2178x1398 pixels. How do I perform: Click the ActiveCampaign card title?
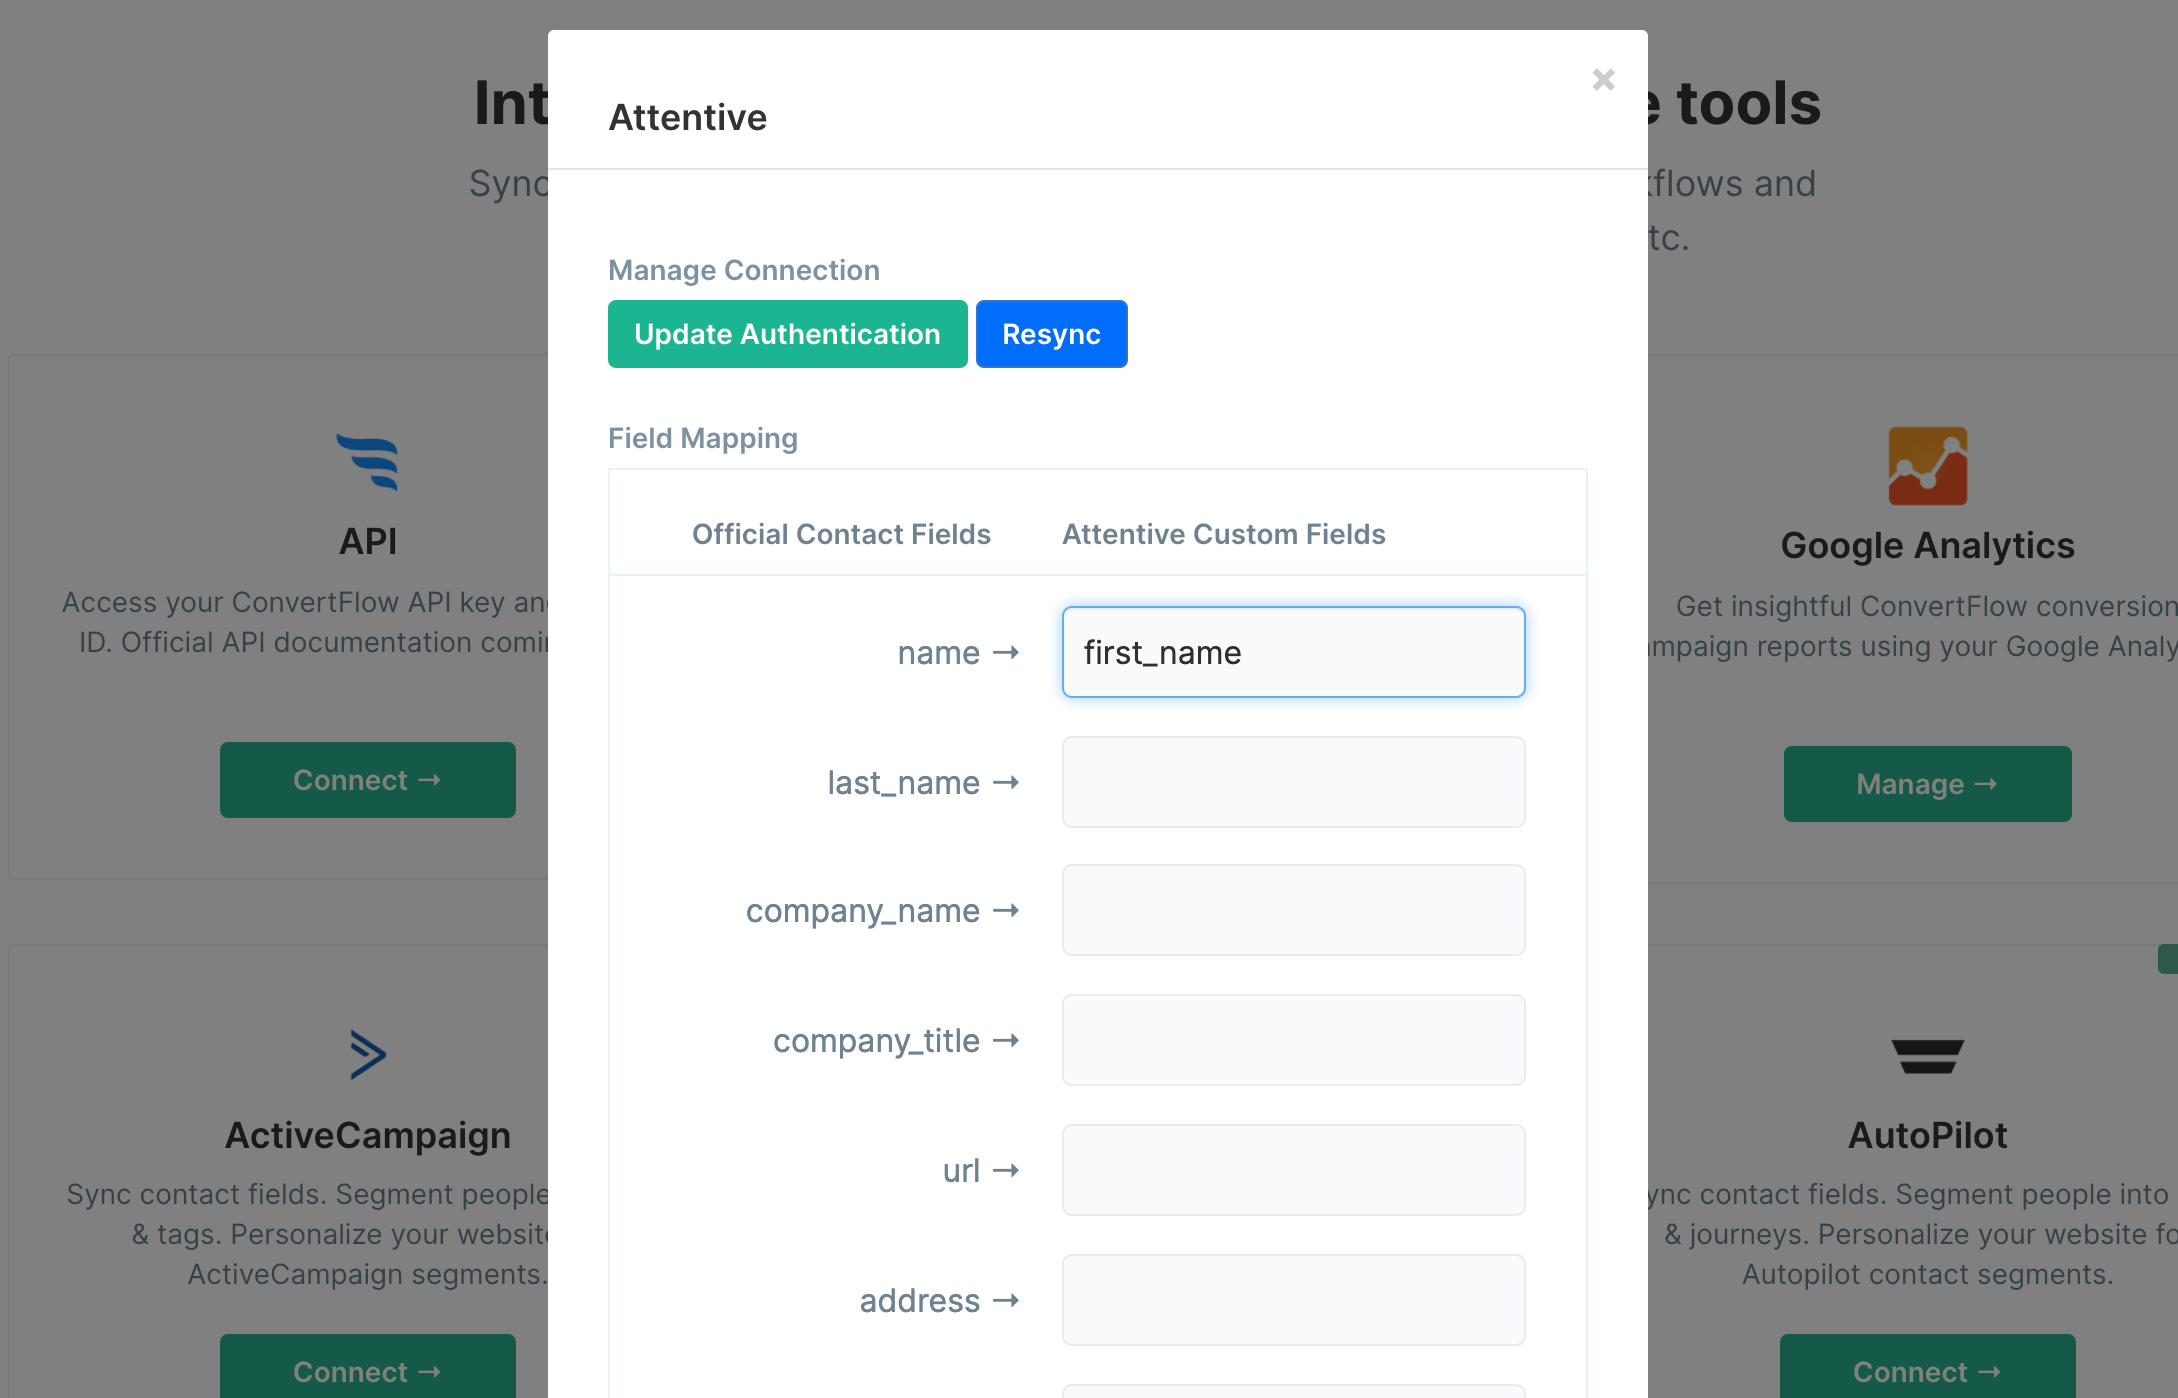(x=368, y=1135)
